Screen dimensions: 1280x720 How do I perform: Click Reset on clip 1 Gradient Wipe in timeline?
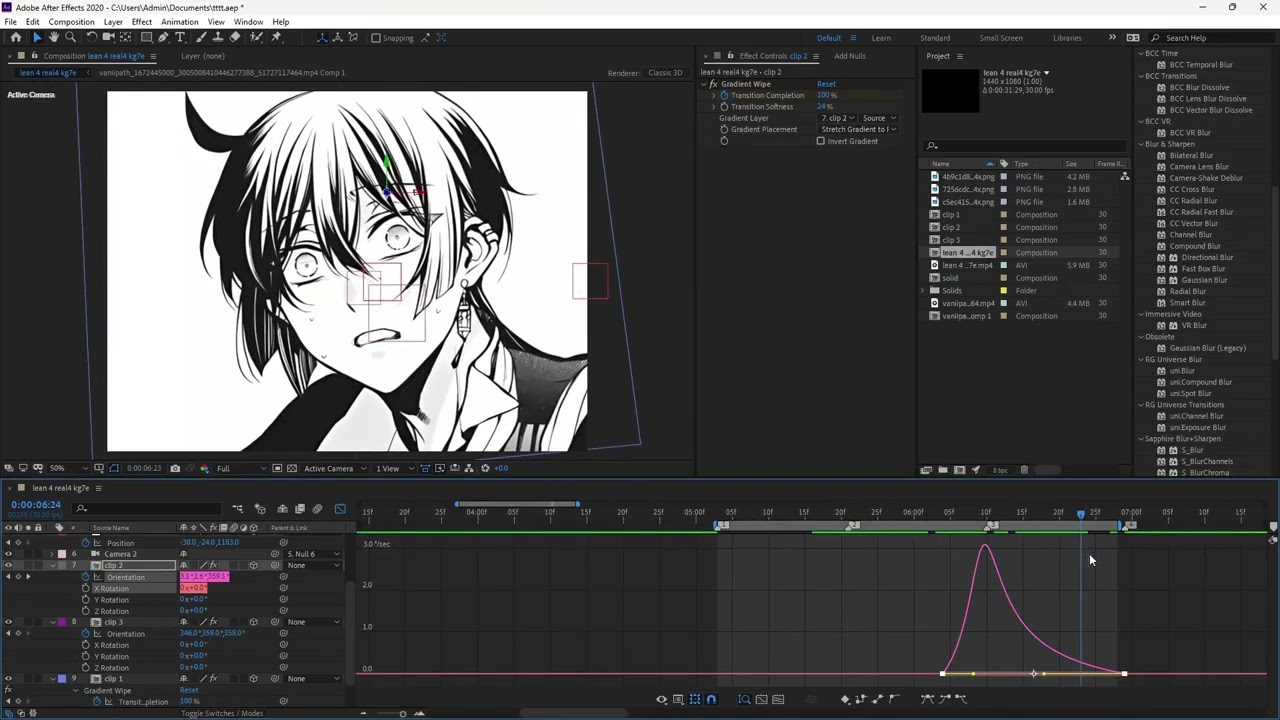click(x=189, y=690)
